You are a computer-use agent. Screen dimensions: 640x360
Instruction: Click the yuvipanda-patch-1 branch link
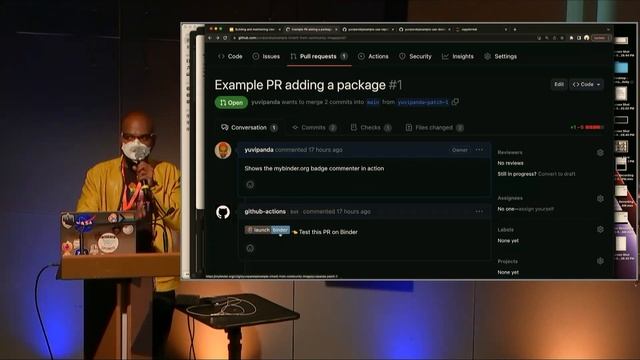[423, 102]
